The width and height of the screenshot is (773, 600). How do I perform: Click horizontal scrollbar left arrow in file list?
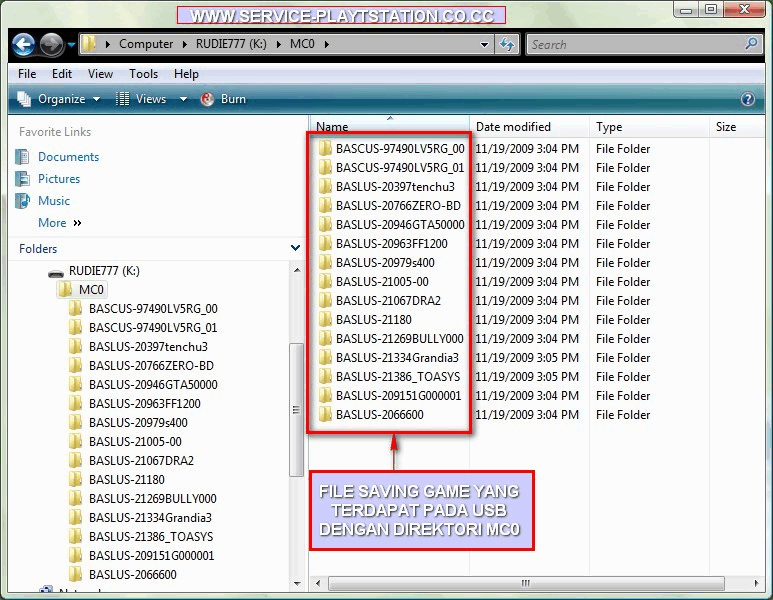318,583
